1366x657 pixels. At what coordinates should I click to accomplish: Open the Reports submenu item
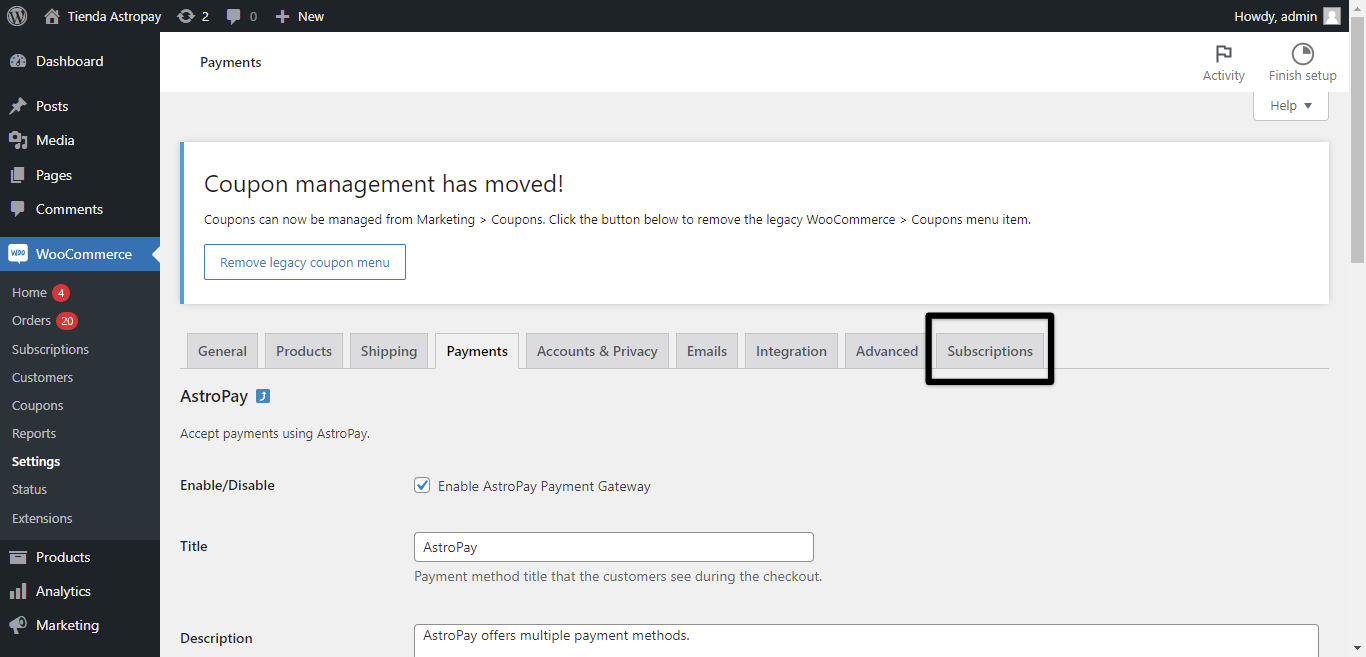pos(34,433)
